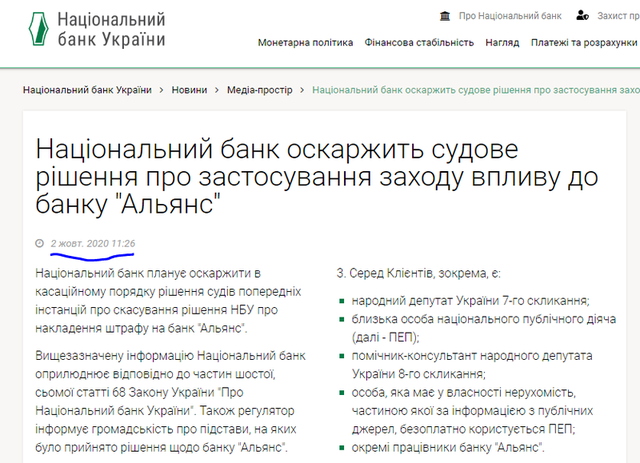Navigate to Медіа-простір breadcrumb
640x463 pixels.
coord(259,90)
